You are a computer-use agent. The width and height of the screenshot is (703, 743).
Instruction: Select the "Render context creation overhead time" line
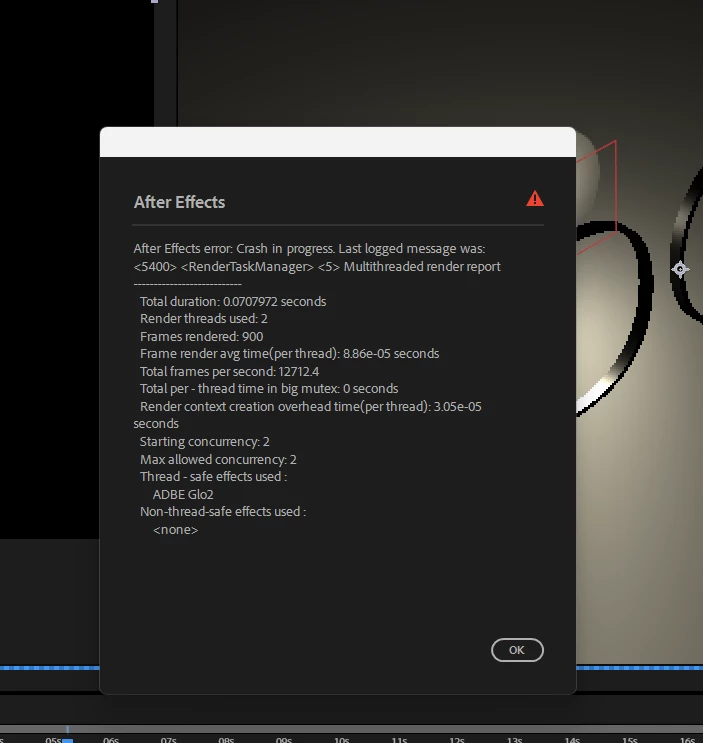(307, 415)
